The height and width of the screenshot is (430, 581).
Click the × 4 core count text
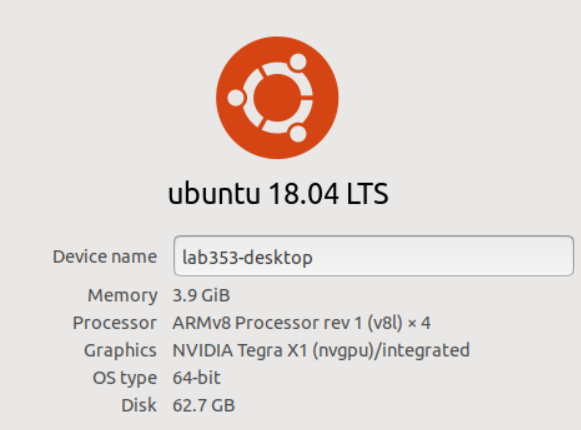coord(419,323)
